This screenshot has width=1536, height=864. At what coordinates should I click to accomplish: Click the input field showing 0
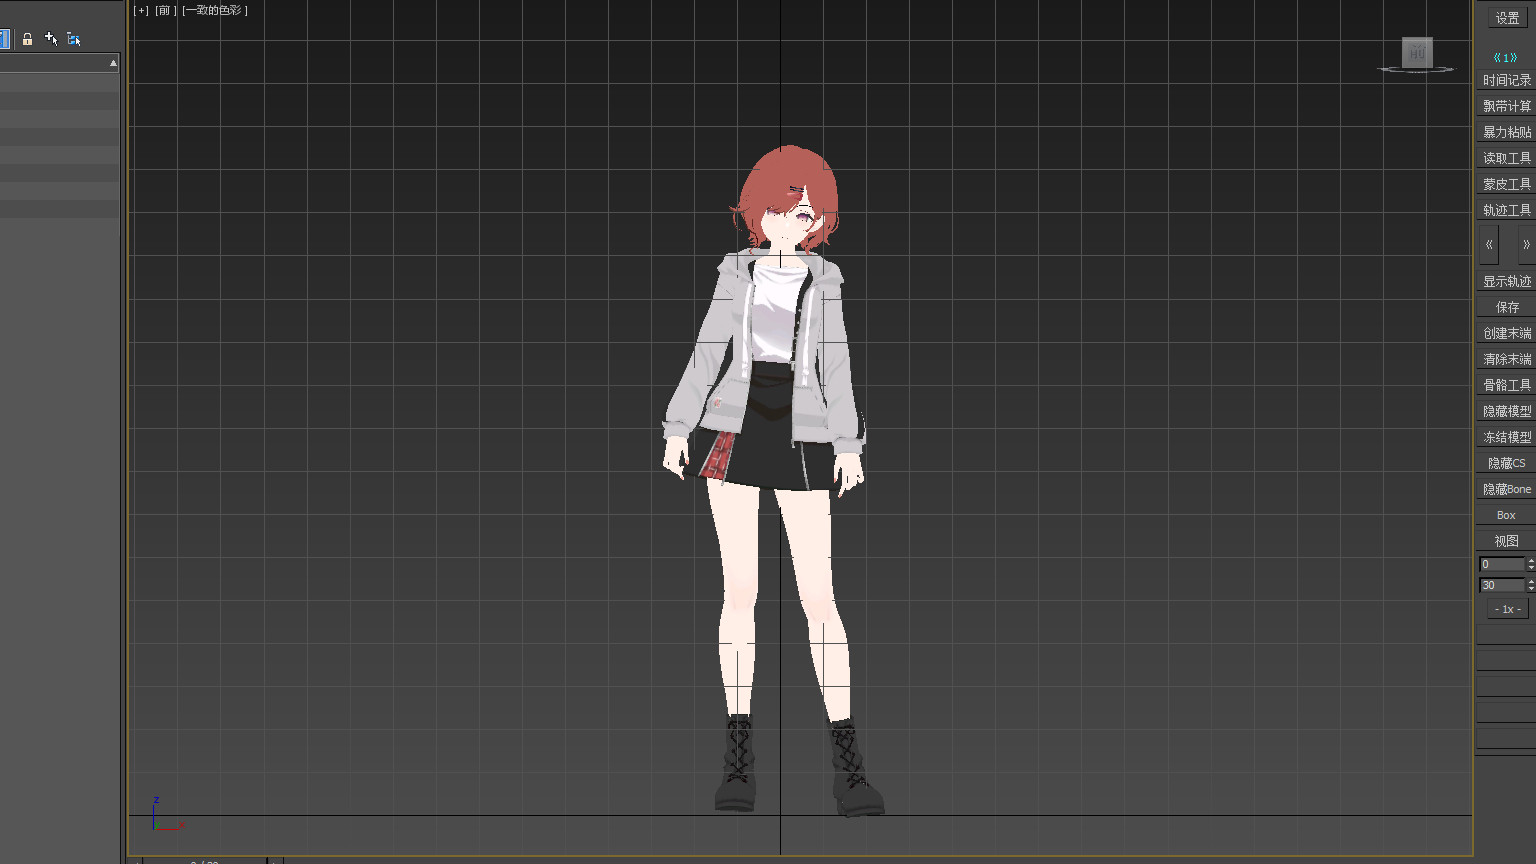1501,564
